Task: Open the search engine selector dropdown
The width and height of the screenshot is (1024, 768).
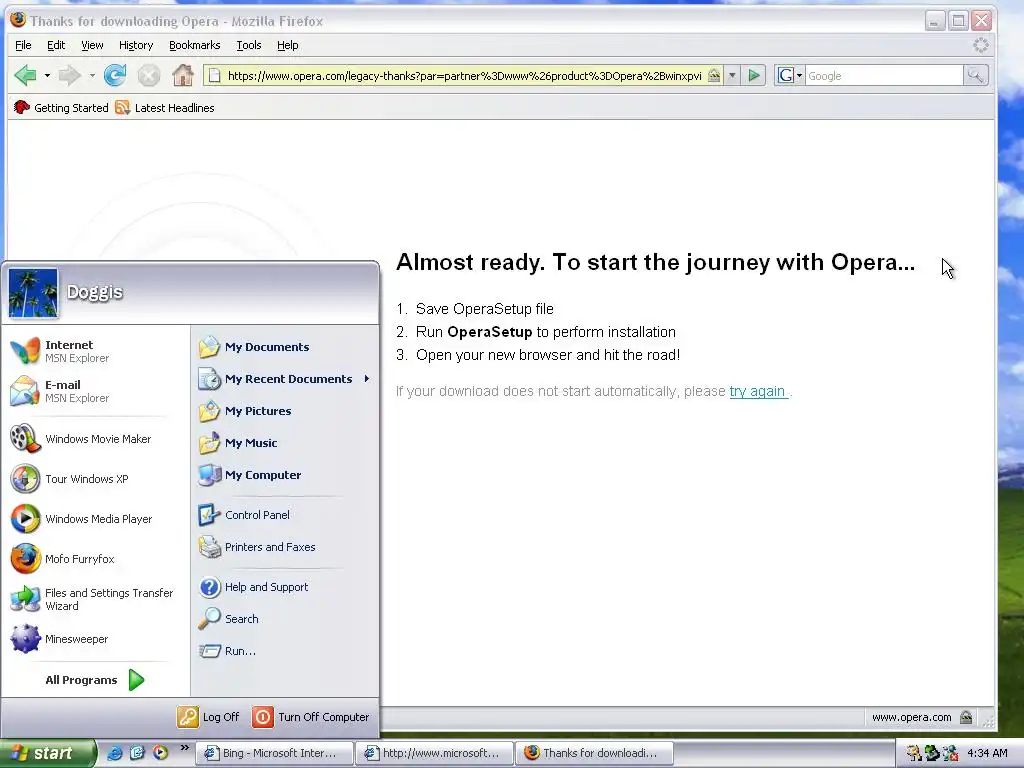Action: pyautogui.click(x=790, y=76)
